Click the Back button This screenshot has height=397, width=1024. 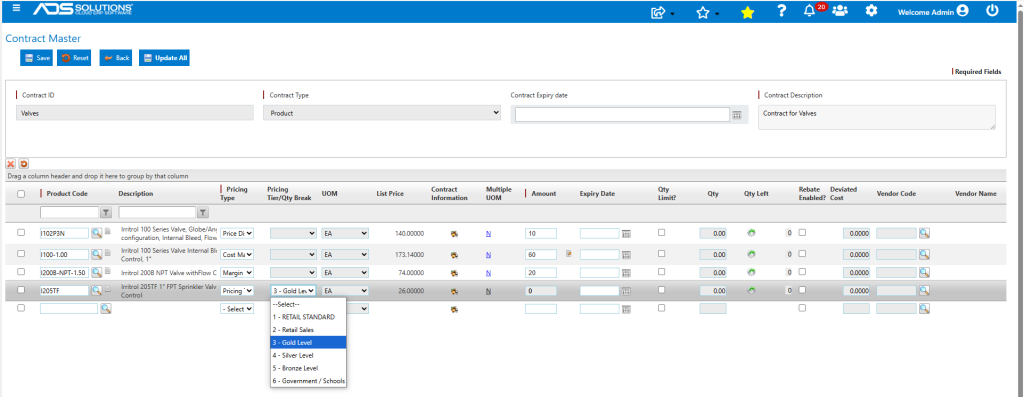(116, 58)
